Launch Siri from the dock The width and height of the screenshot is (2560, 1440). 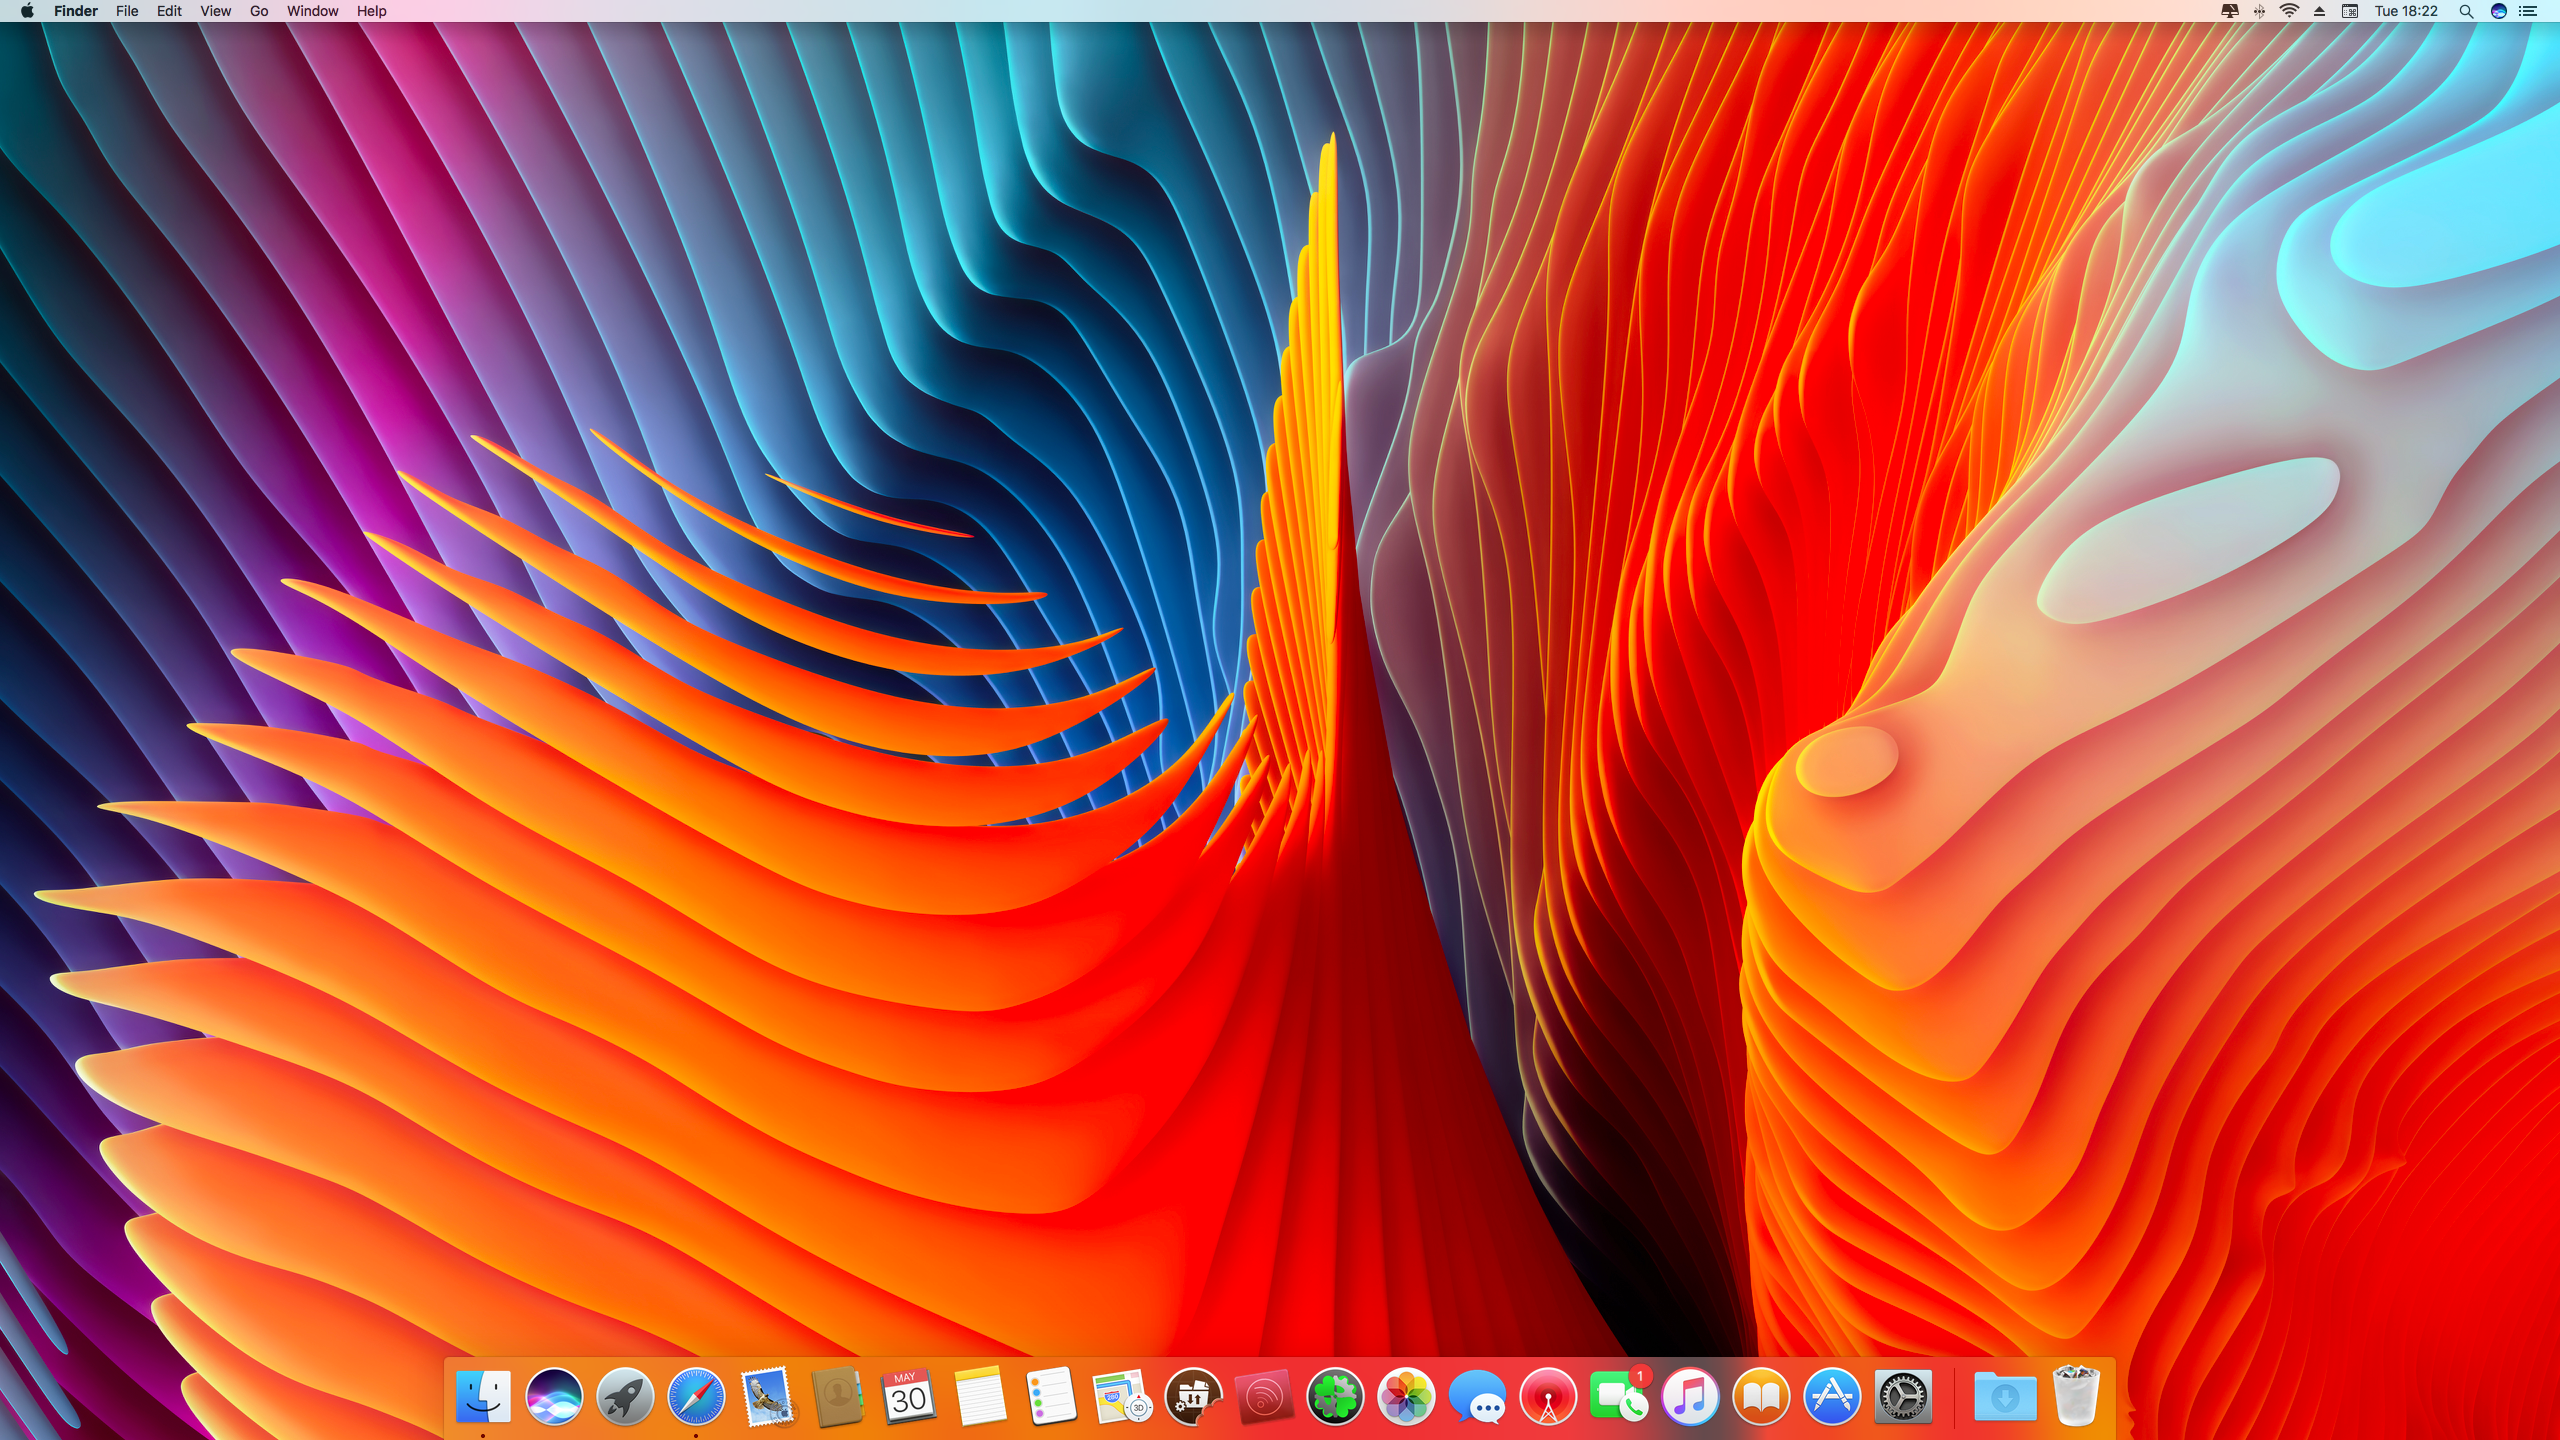point(554,1396)
